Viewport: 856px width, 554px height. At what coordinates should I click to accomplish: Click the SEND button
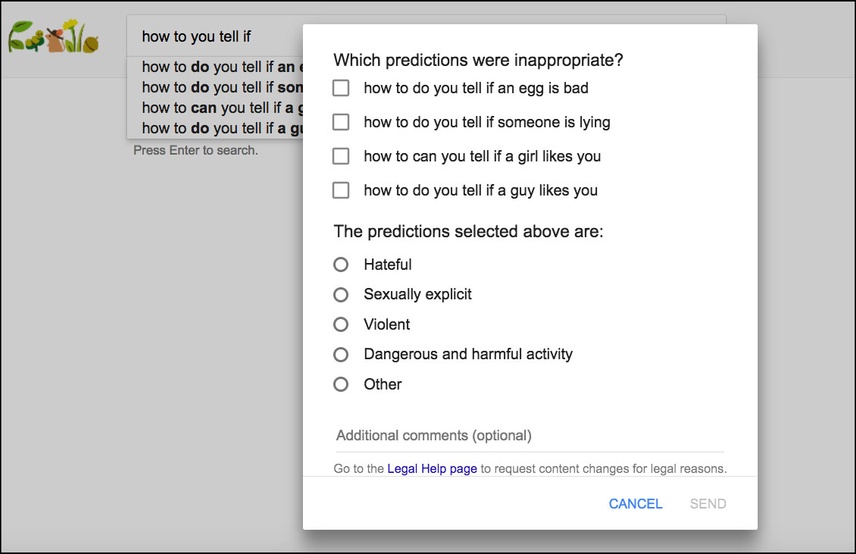pos(708,504)
